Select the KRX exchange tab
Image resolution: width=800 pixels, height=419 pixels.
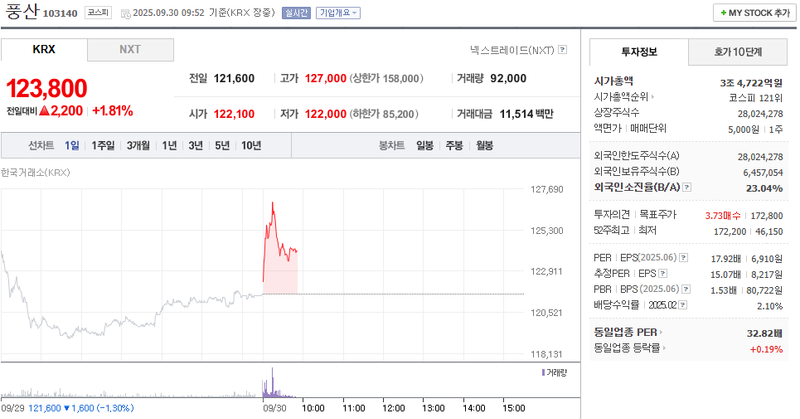(x=44, y=49)
